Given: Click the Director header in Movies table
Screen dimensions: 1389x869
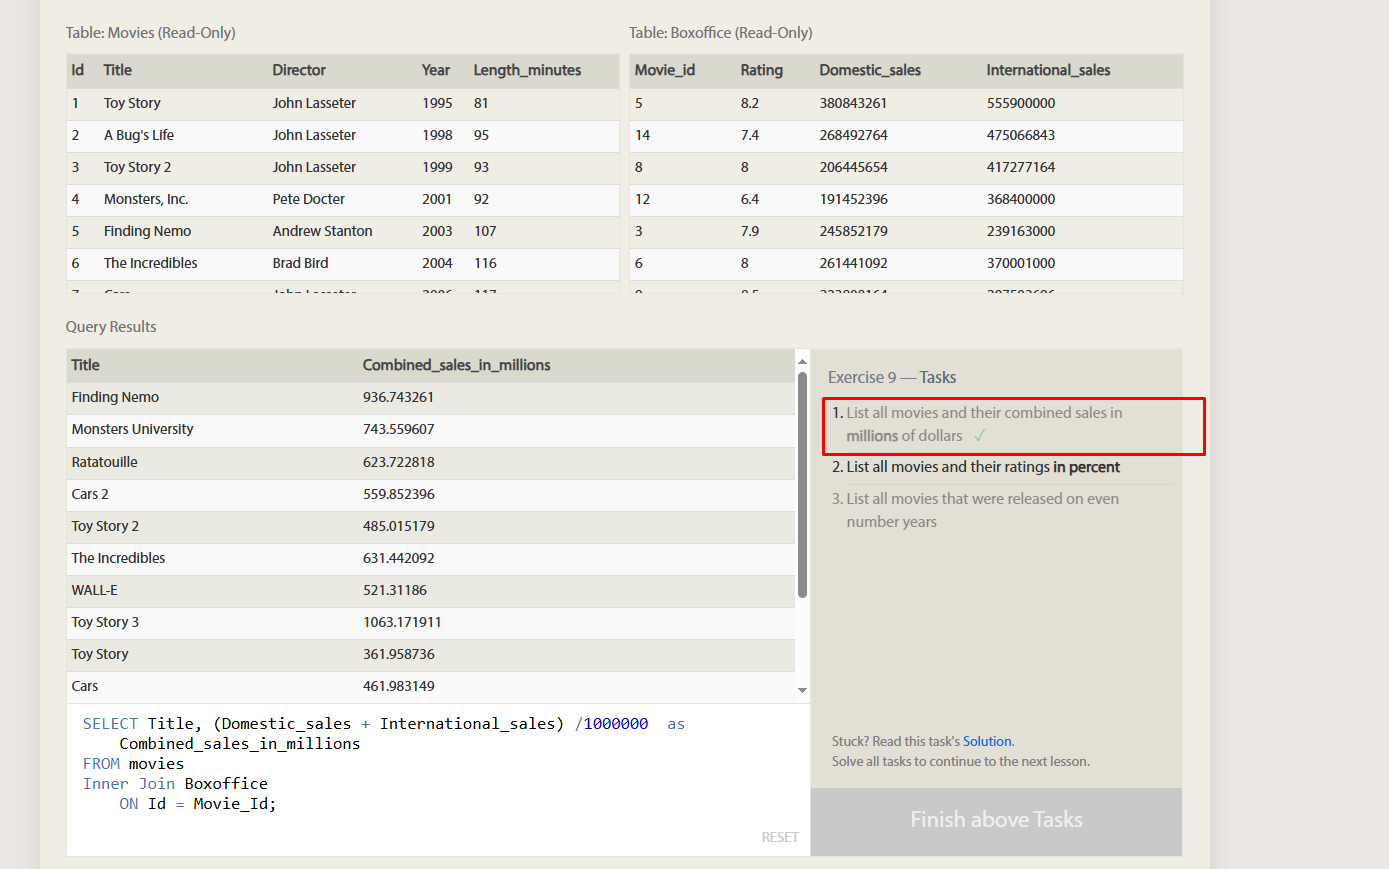Looking at the screenshot, I should 299,70.
